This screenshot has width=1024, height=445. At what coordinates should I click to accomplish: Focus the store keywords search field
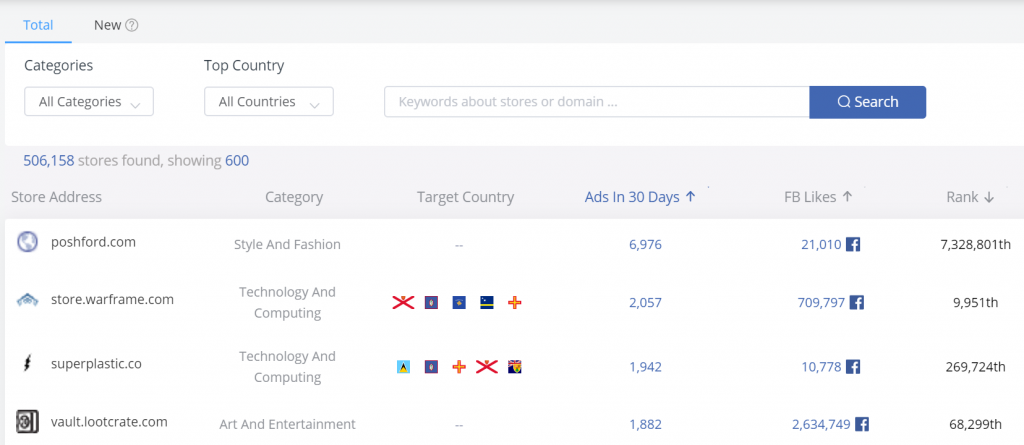click(596, 102)
